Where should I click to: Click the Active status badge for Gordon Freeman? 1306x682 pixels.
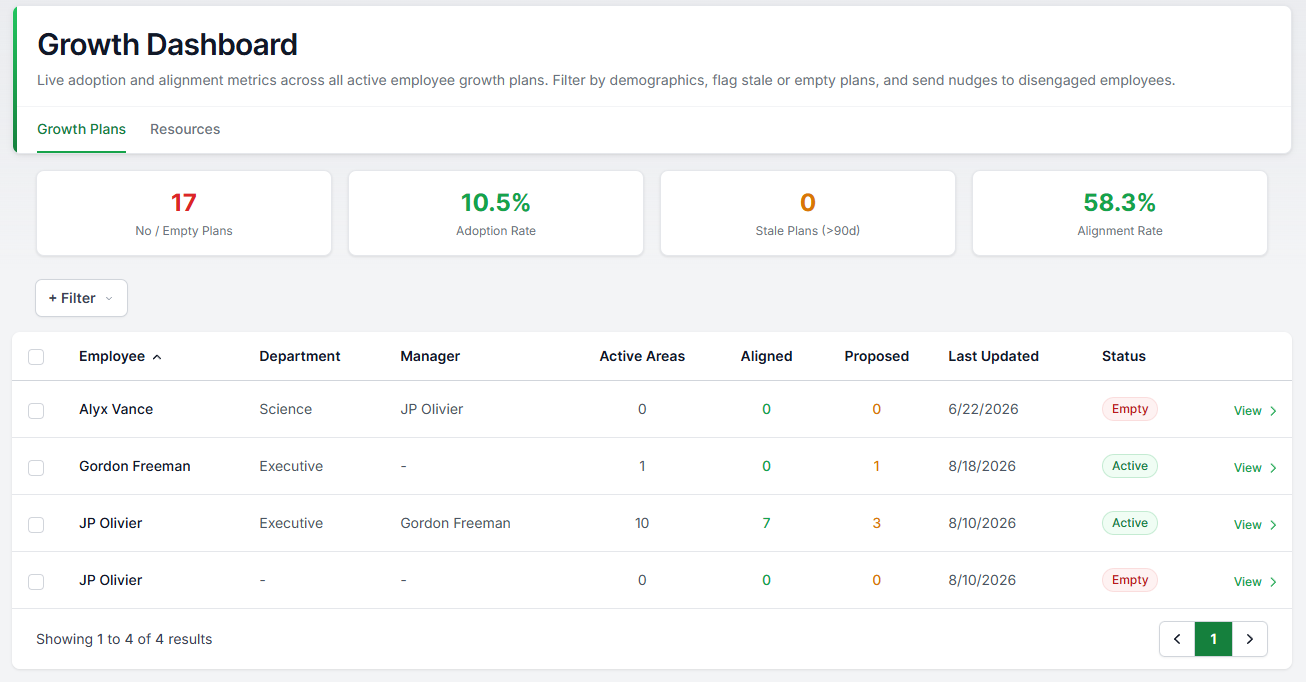click(1130, 466)
